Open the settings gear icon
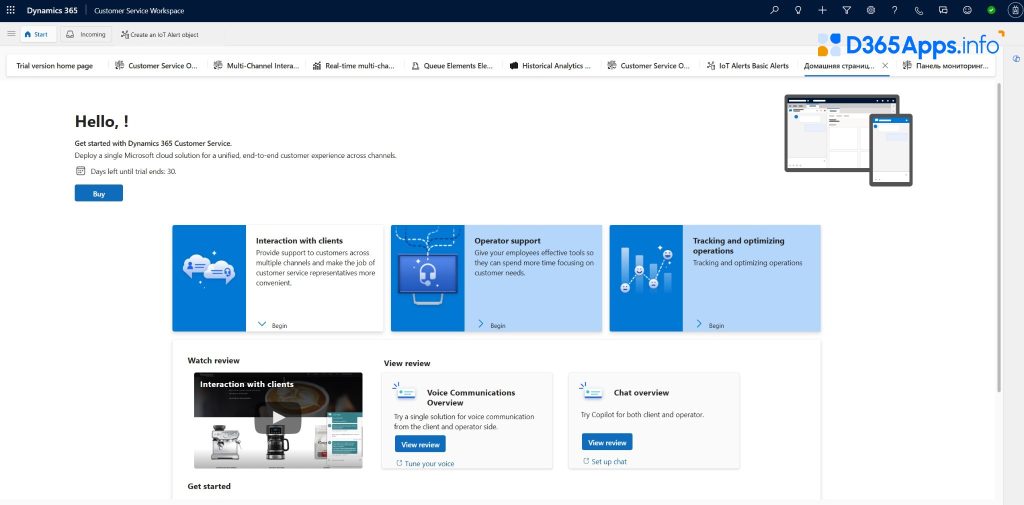 [x=871, y=10]
